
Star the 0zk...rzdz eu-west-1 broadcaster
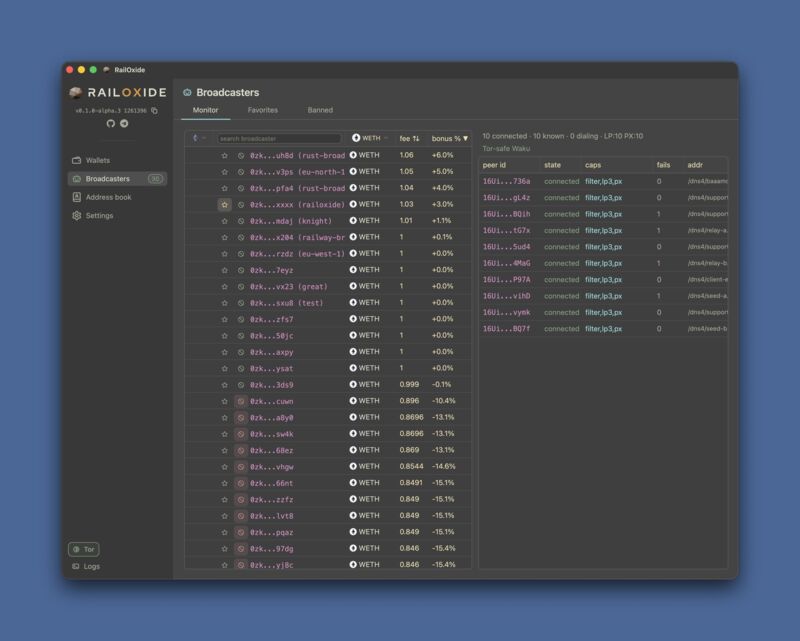tap(224, 254)
